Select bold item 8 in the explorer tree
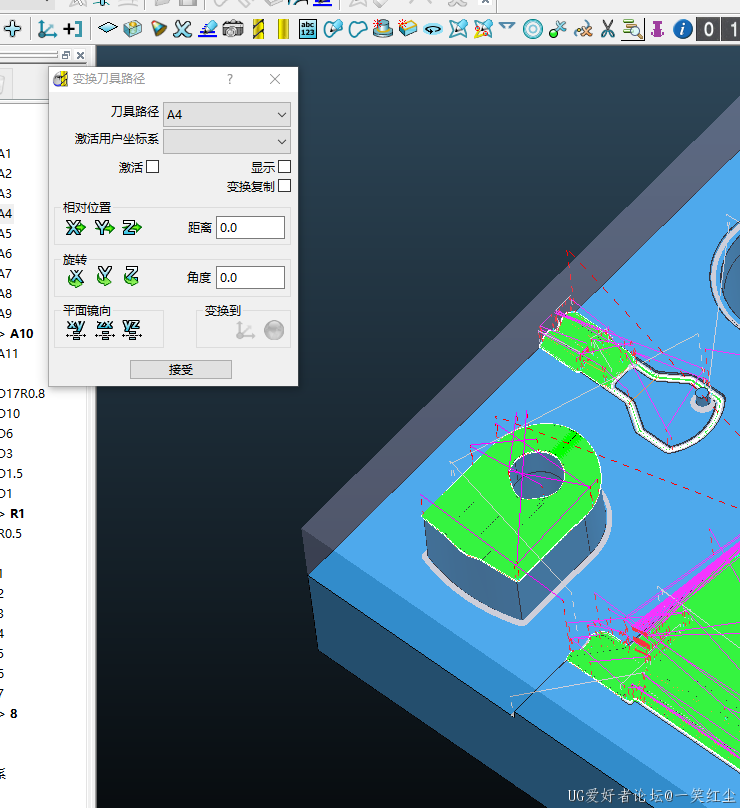Screen dimensions: 740x808 13,714
